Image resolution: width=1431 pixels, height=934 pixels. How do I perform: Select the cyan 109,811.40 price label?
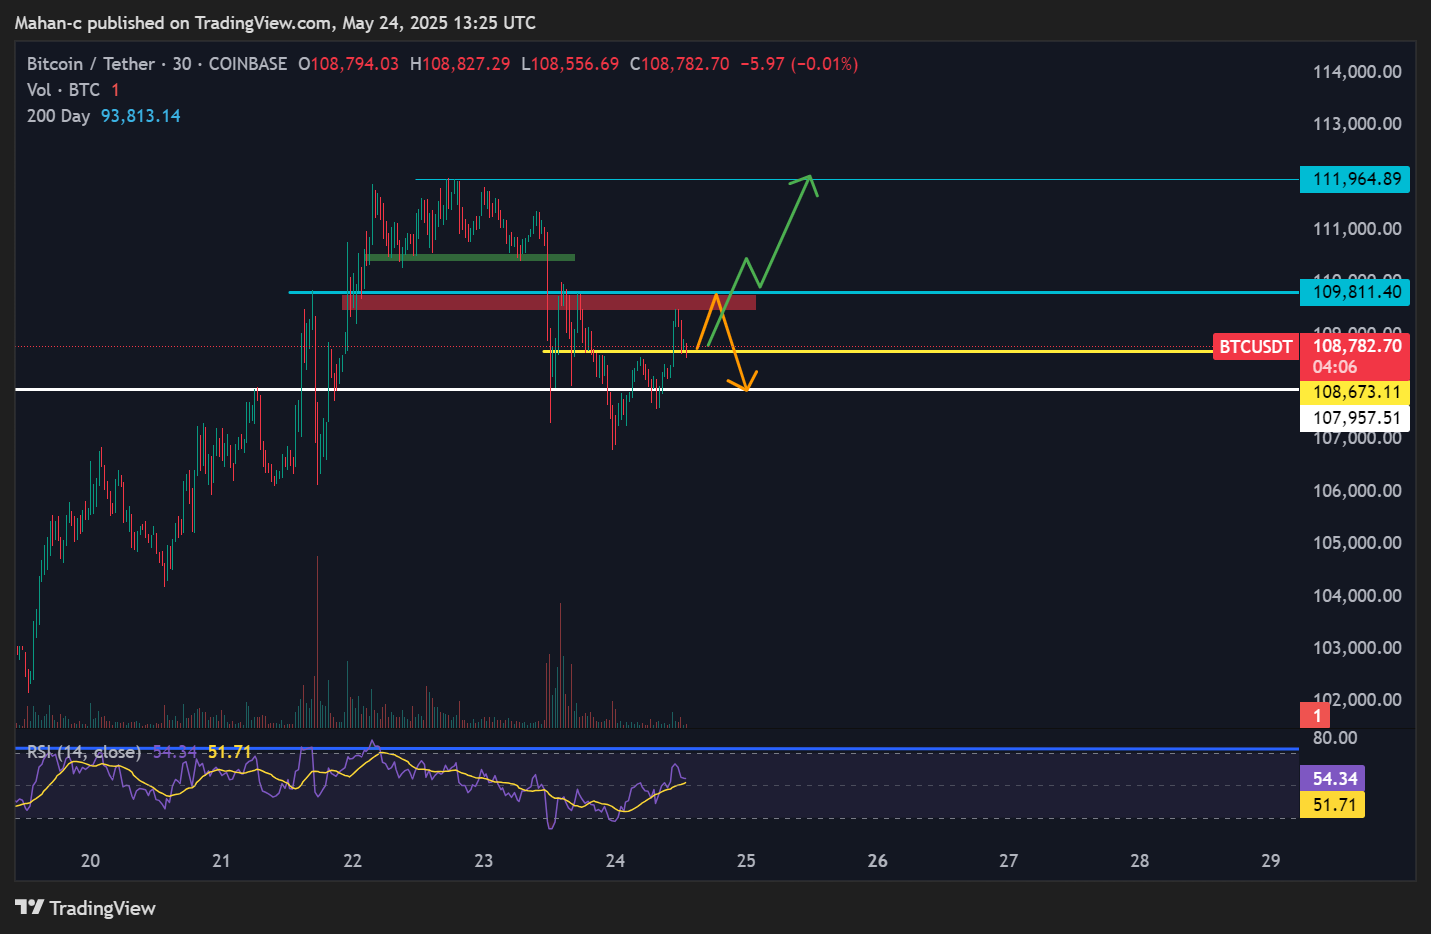pyautogui.click(x=1355, y=292)
